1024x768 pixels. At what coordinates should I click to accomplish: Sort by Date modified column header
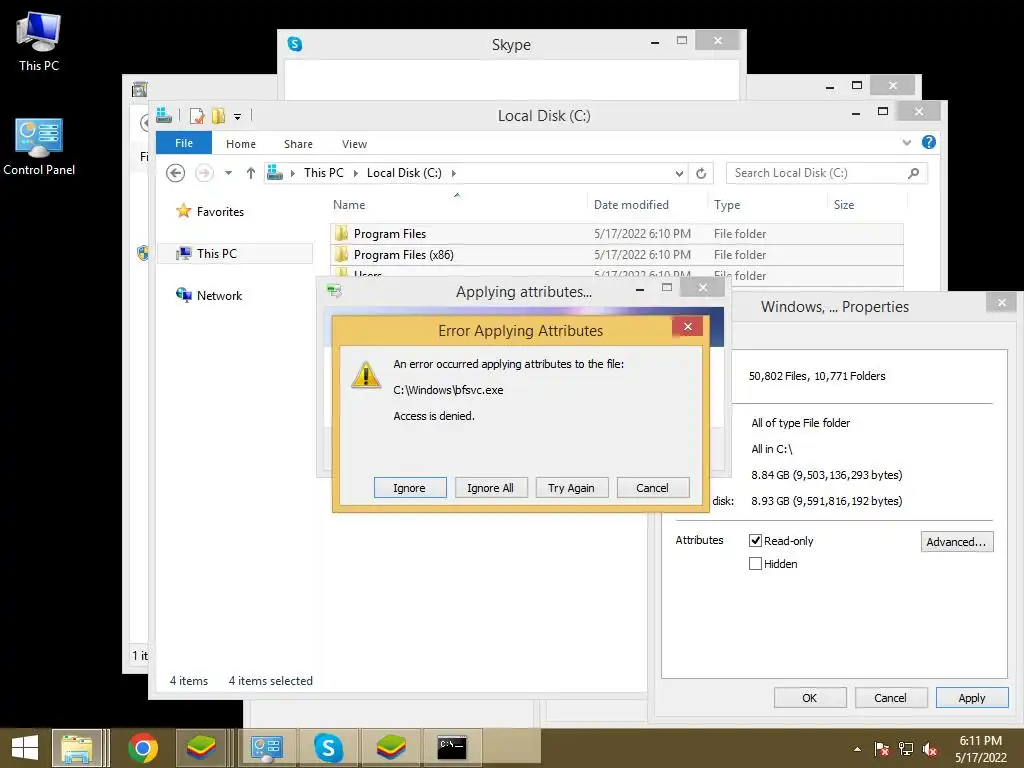(x=631, y=204)
